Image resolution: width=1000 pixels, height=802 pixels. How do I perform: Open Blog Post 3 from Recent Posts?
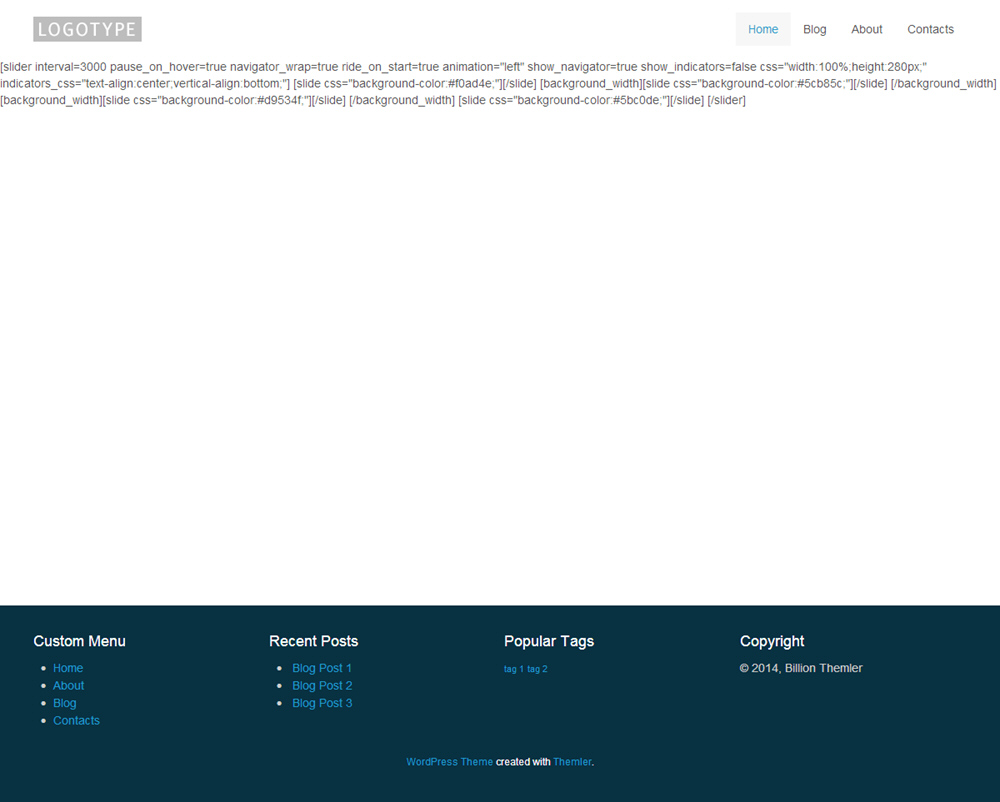click(322, 703)
